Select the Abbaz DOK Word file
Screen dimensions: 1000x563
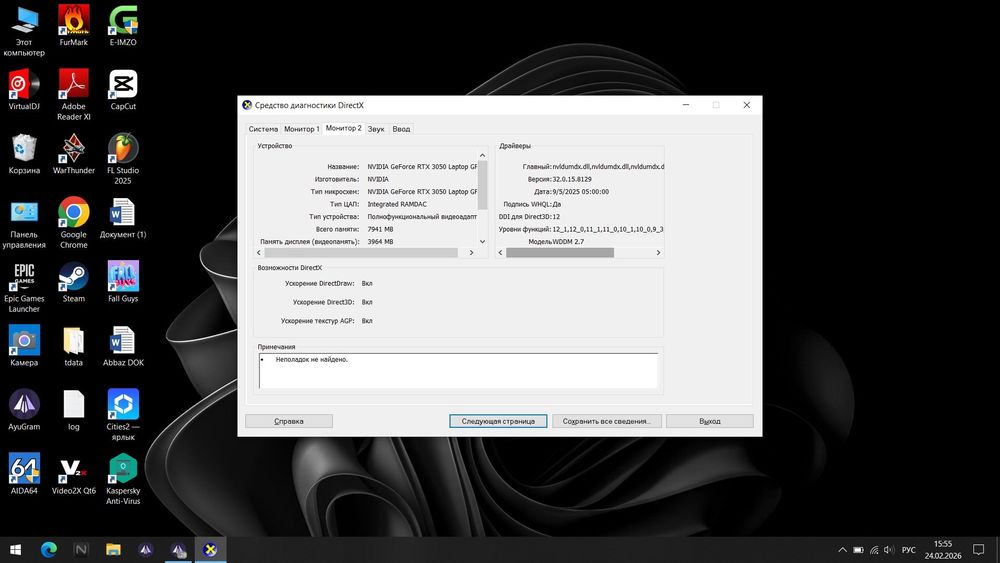point(123,346)
